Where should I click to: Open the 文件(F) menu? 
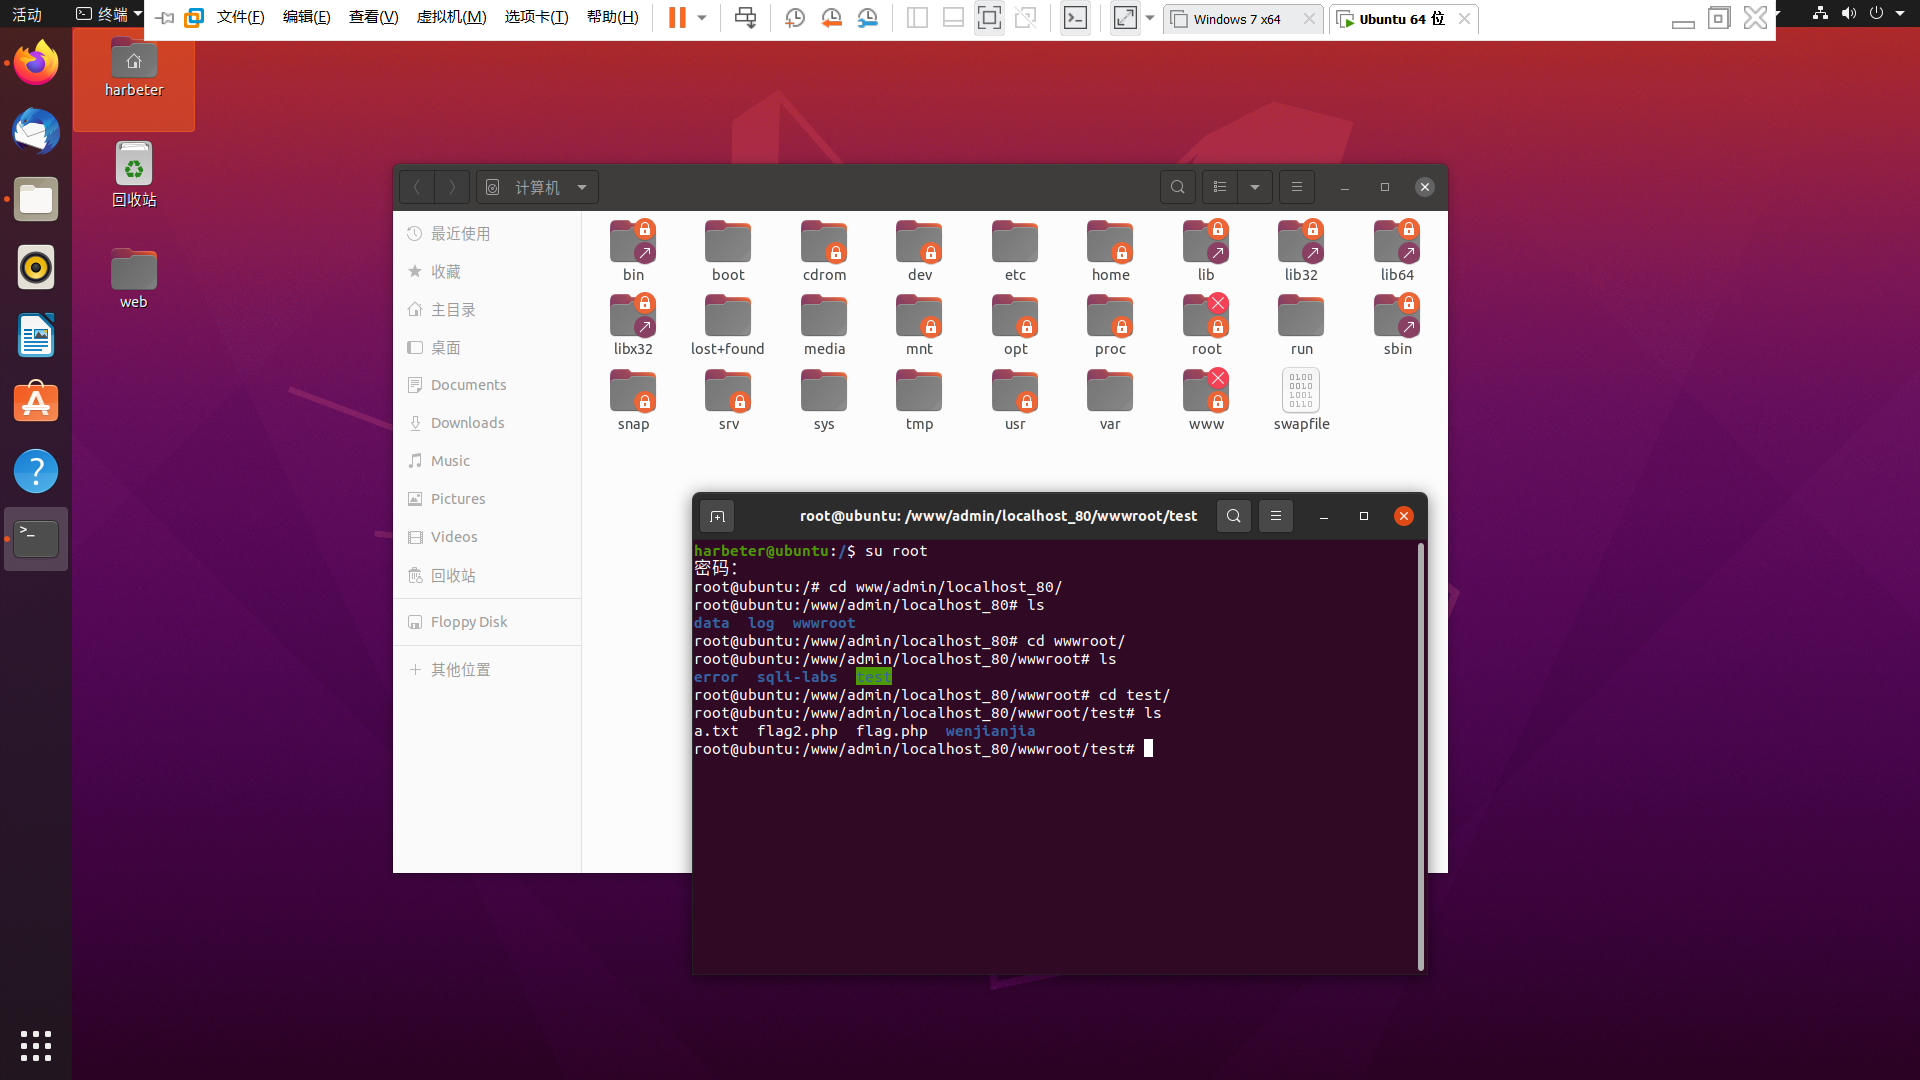[241, 18]
